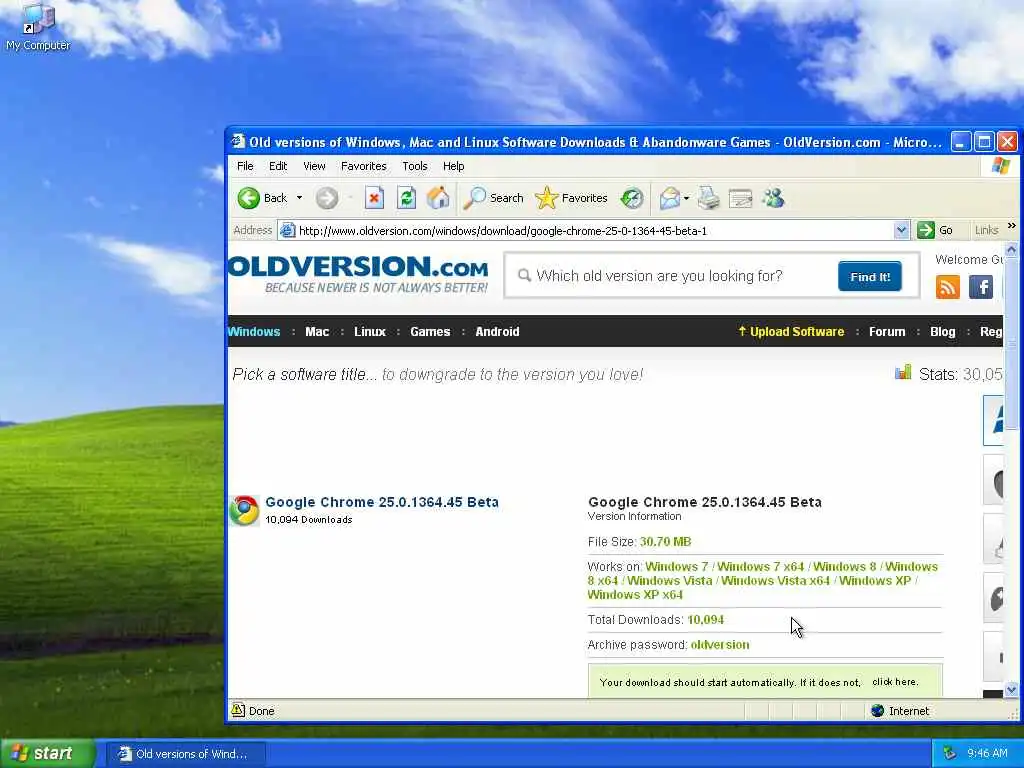
Task: Click the vertical scrollbar up arrow
Action: click(x=1012, y=249)
